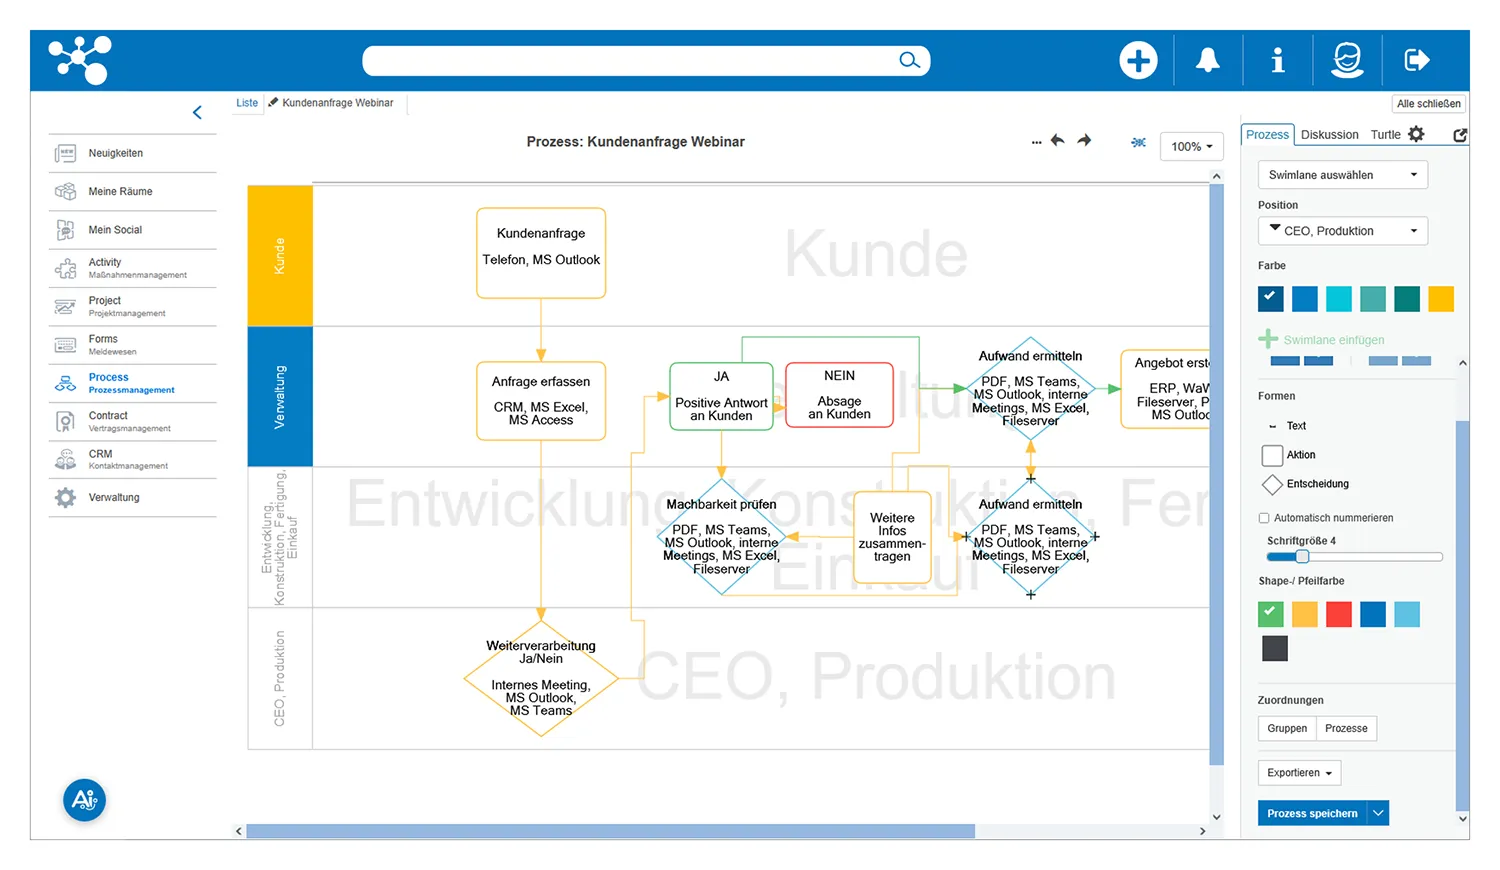Switch to the Diskussion tab
Viewport: 1500px width, 870px height.
pos(1329,135)
